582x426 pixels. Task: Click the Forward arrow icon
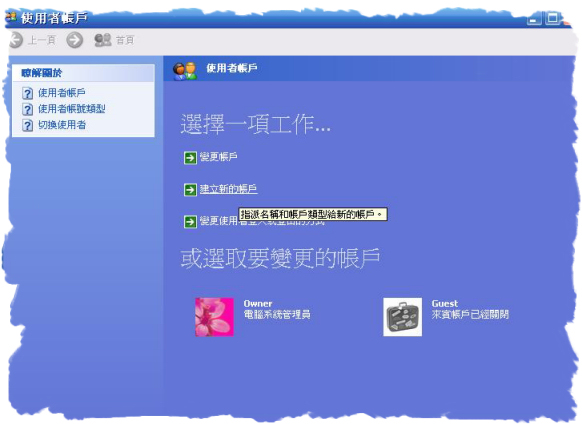tap(75, 40)
